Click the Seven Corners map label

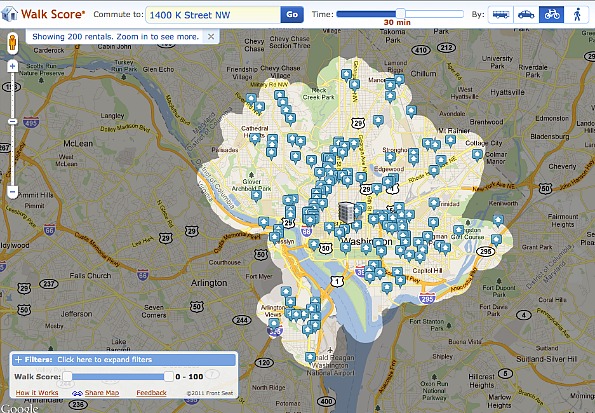pos(154,311)
